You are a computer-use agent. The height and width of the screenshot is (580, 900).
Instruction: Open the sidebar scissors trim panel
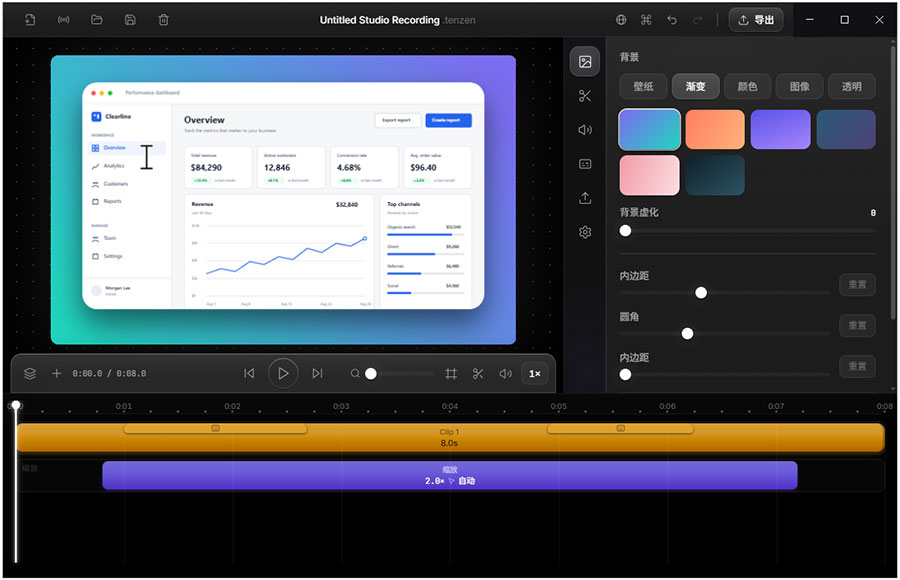[585, 96]
